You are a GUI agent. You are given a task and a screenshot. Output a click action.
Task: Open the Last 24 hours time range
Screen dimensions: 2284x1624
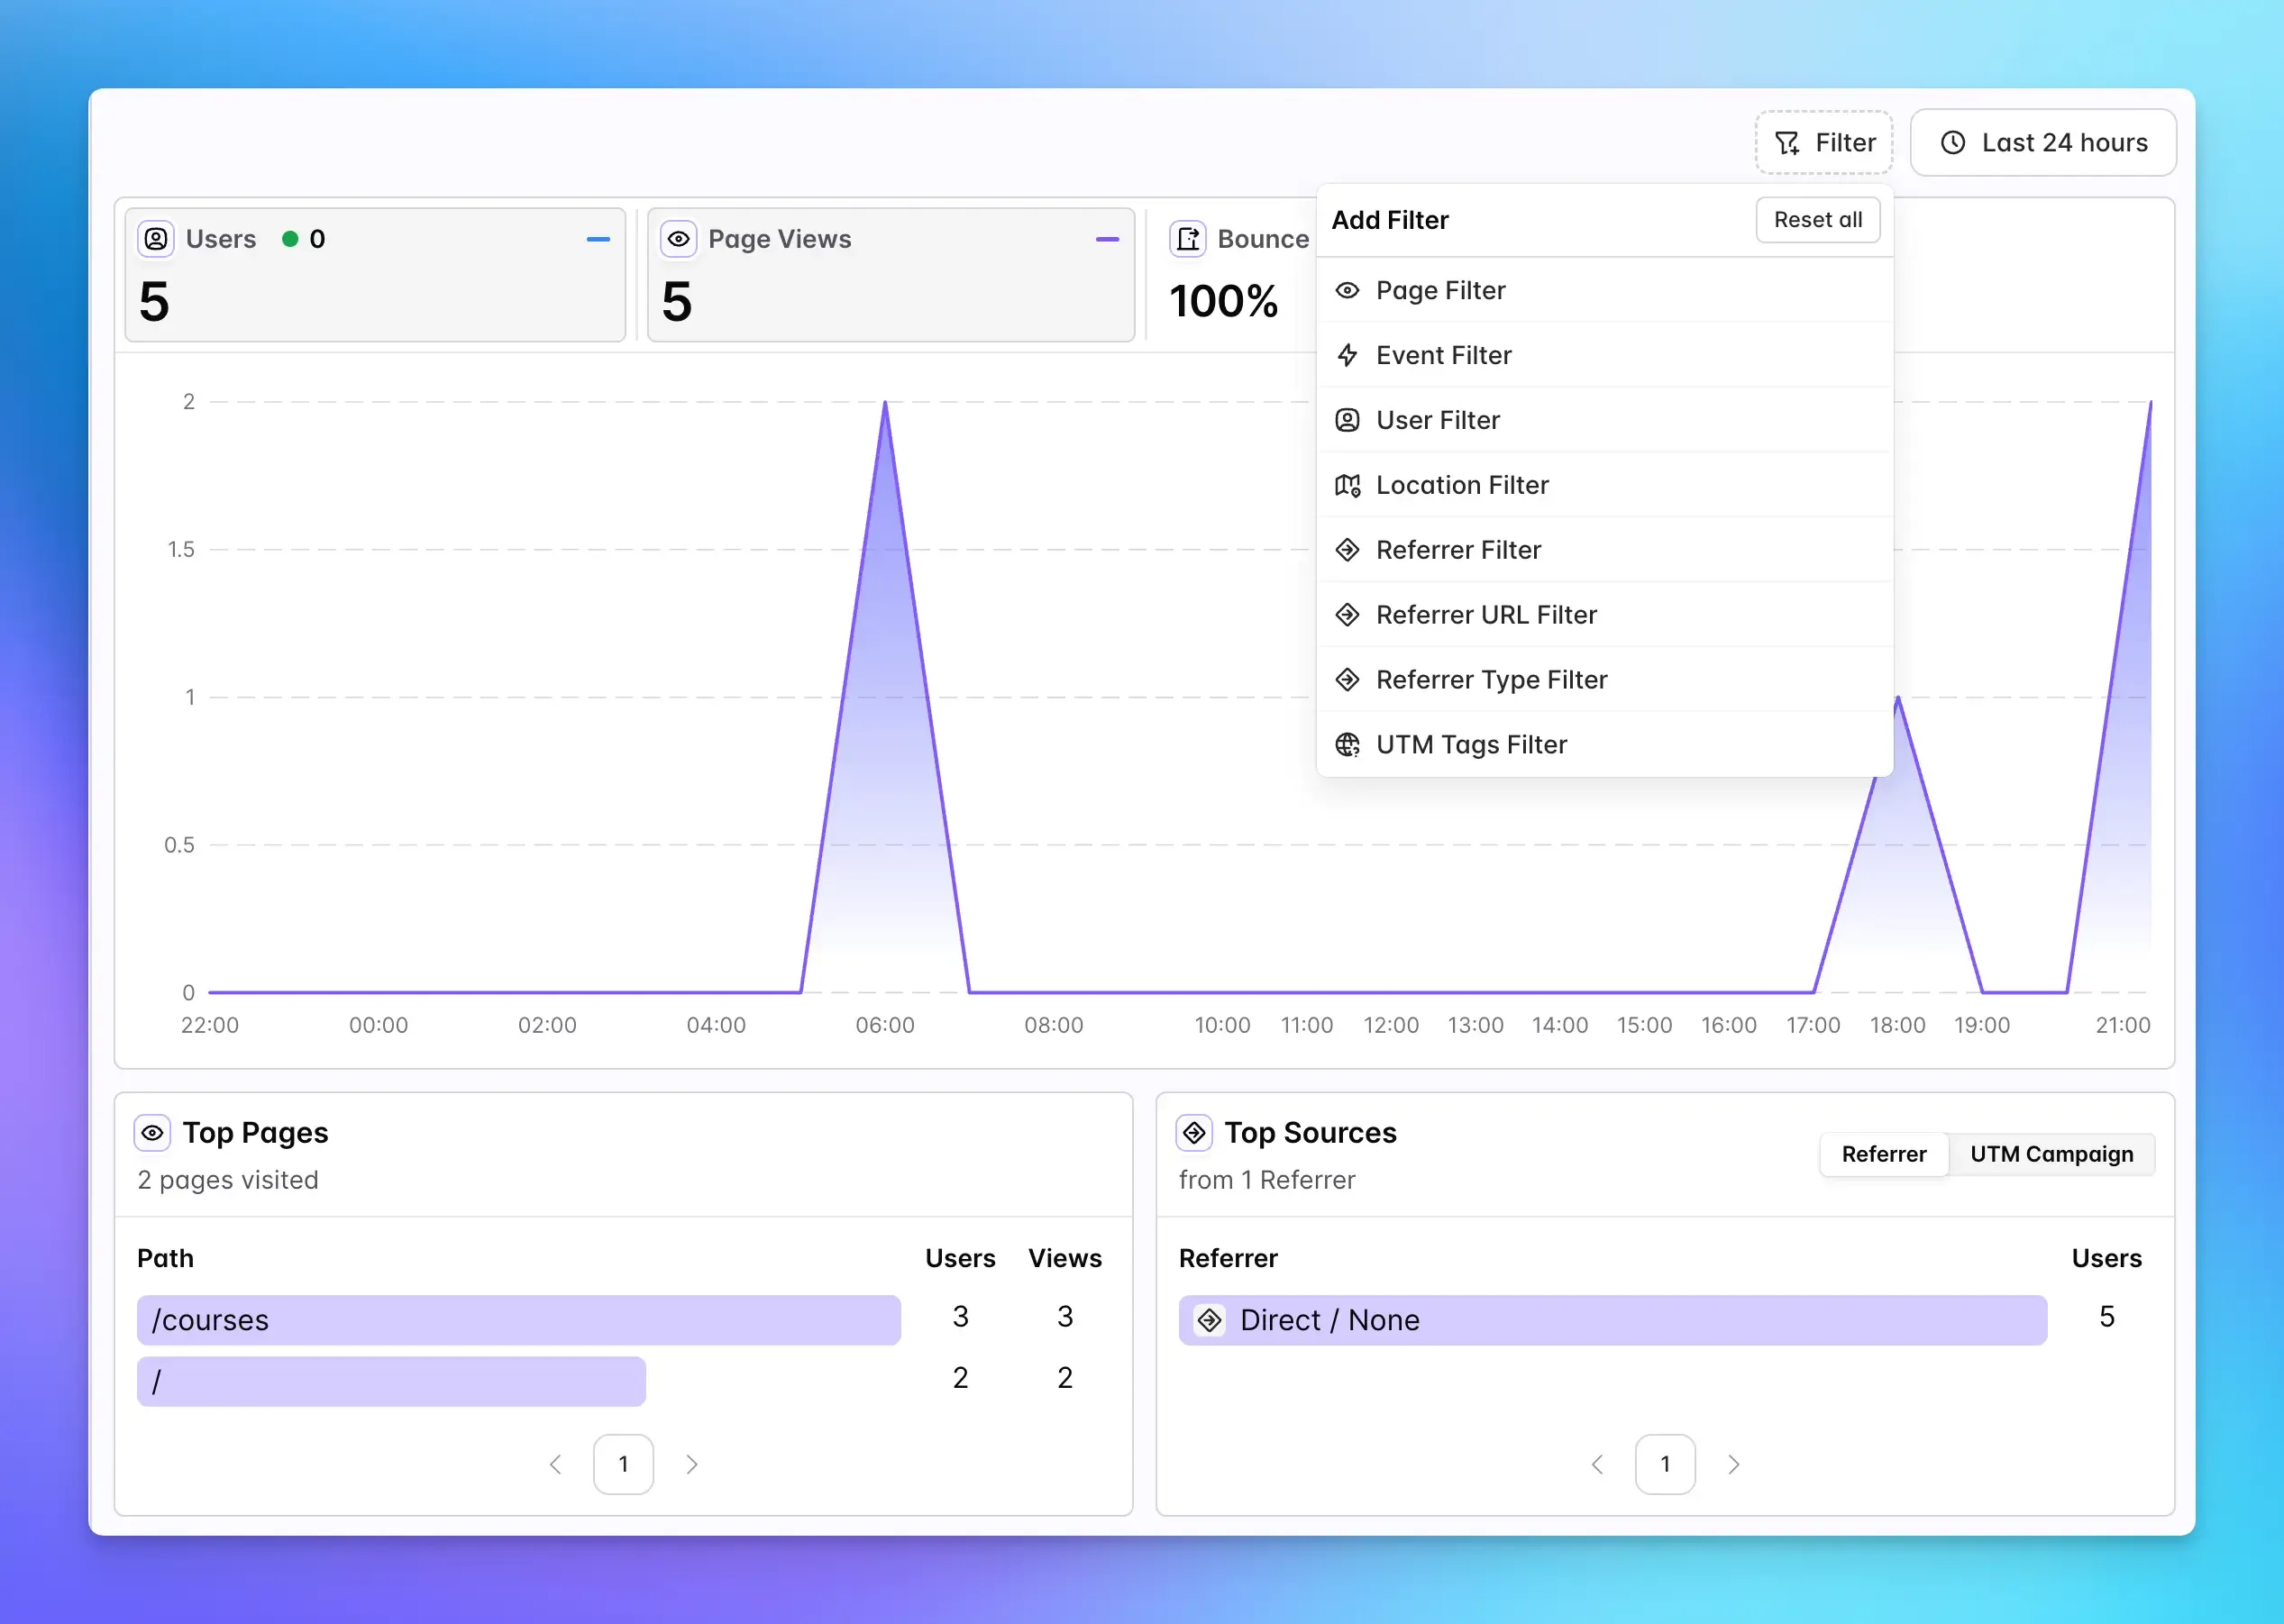pos(2043,143)
